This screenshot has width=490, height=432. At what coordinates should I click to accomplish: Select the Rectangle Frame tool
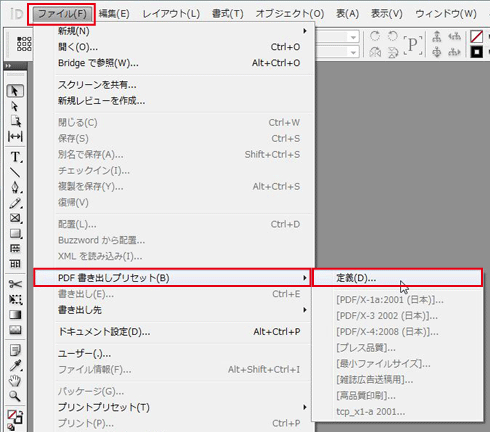pos(15,218)
